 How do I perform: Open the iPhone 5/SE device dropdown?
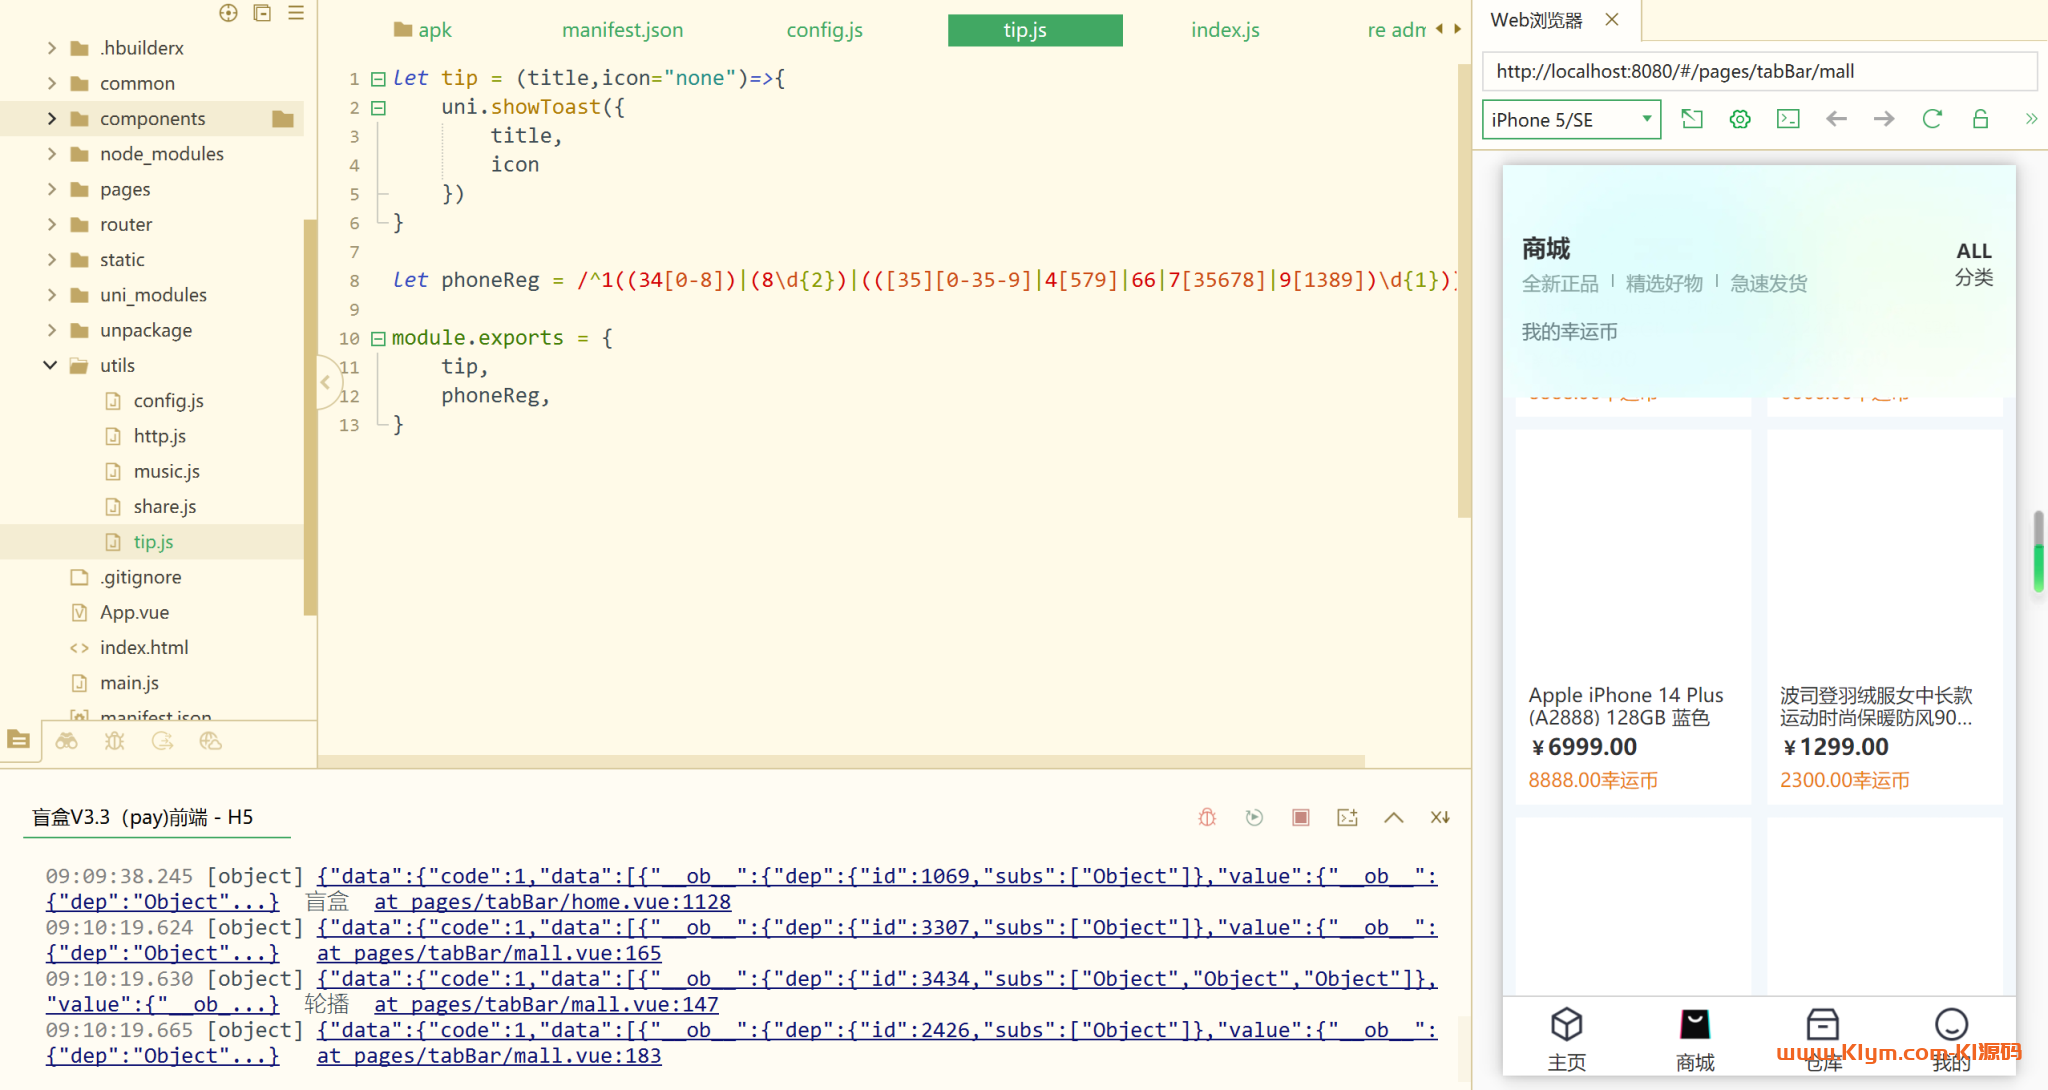[x=1570, y=119]
